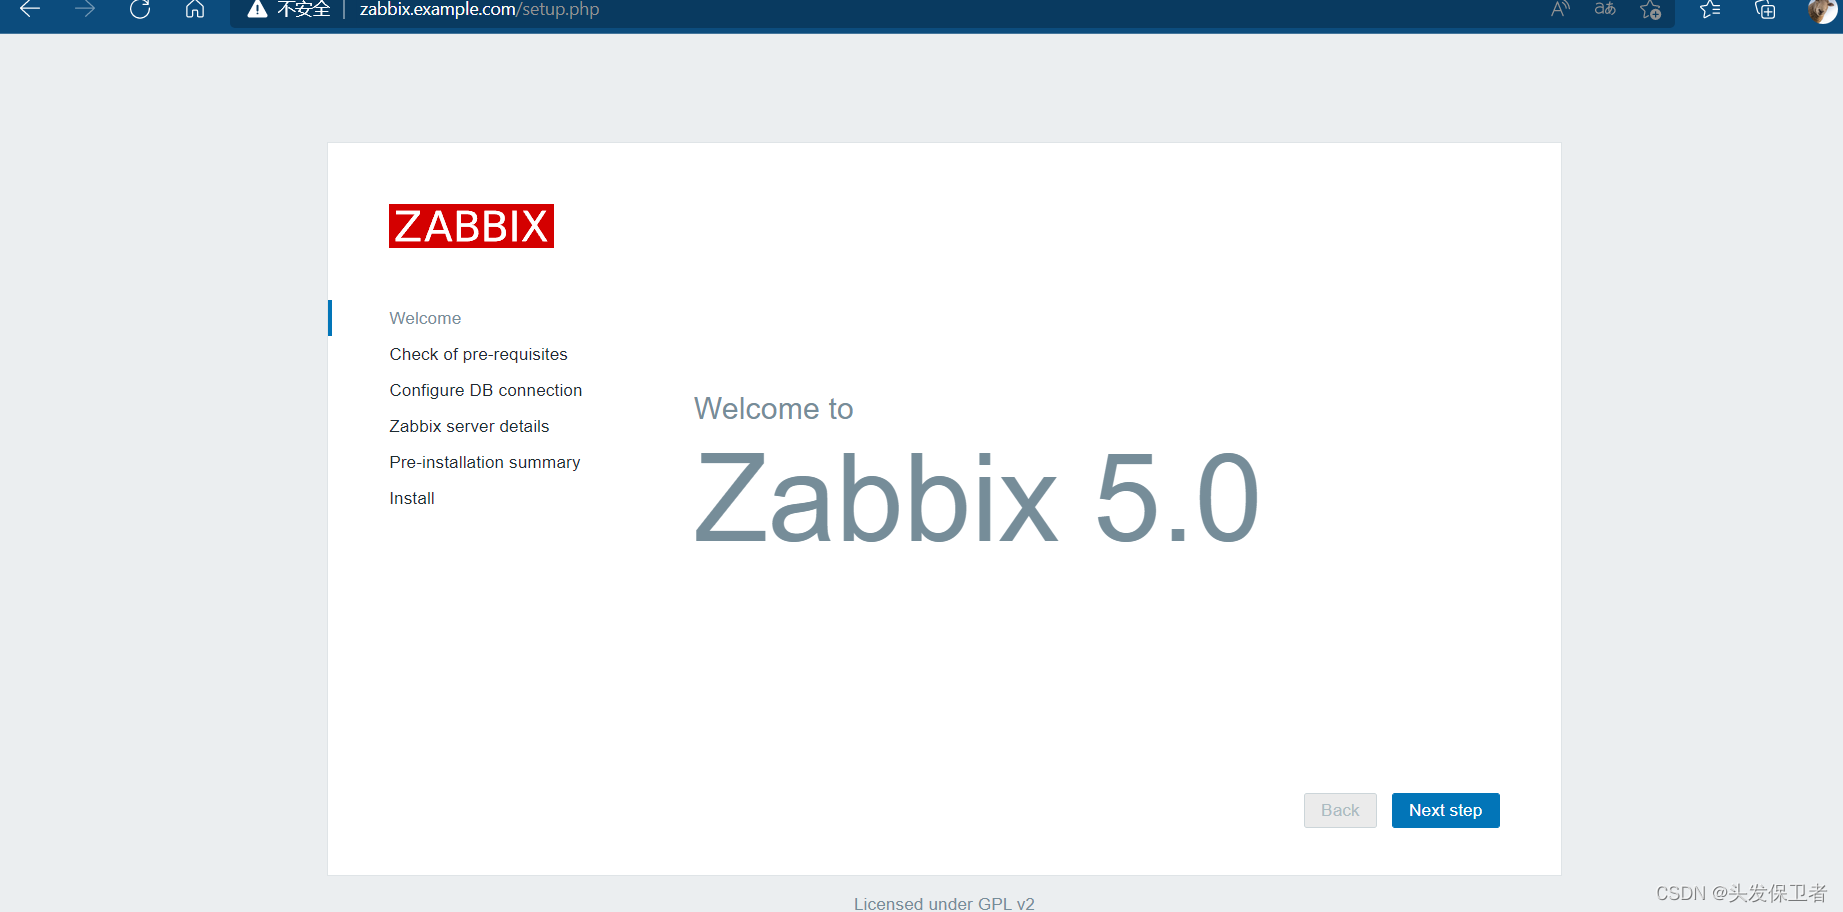The width and height of the screenshot is (1843, 912).
Task: Go back with the browser back arrow
Action: pos(30,9)
